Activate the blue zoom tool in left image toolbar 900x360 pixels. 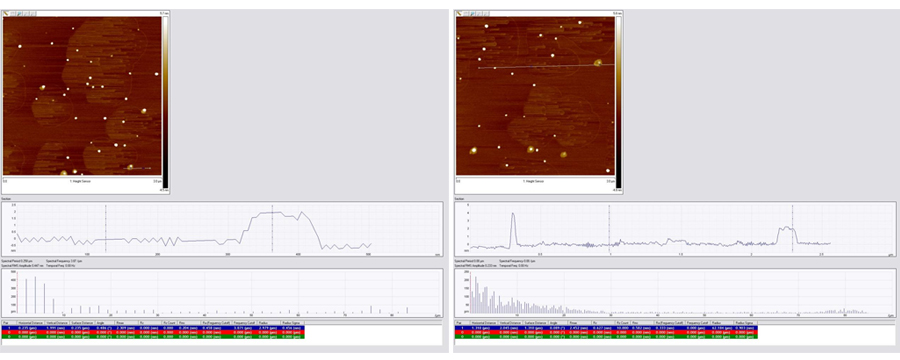click(x=20, y=13)
